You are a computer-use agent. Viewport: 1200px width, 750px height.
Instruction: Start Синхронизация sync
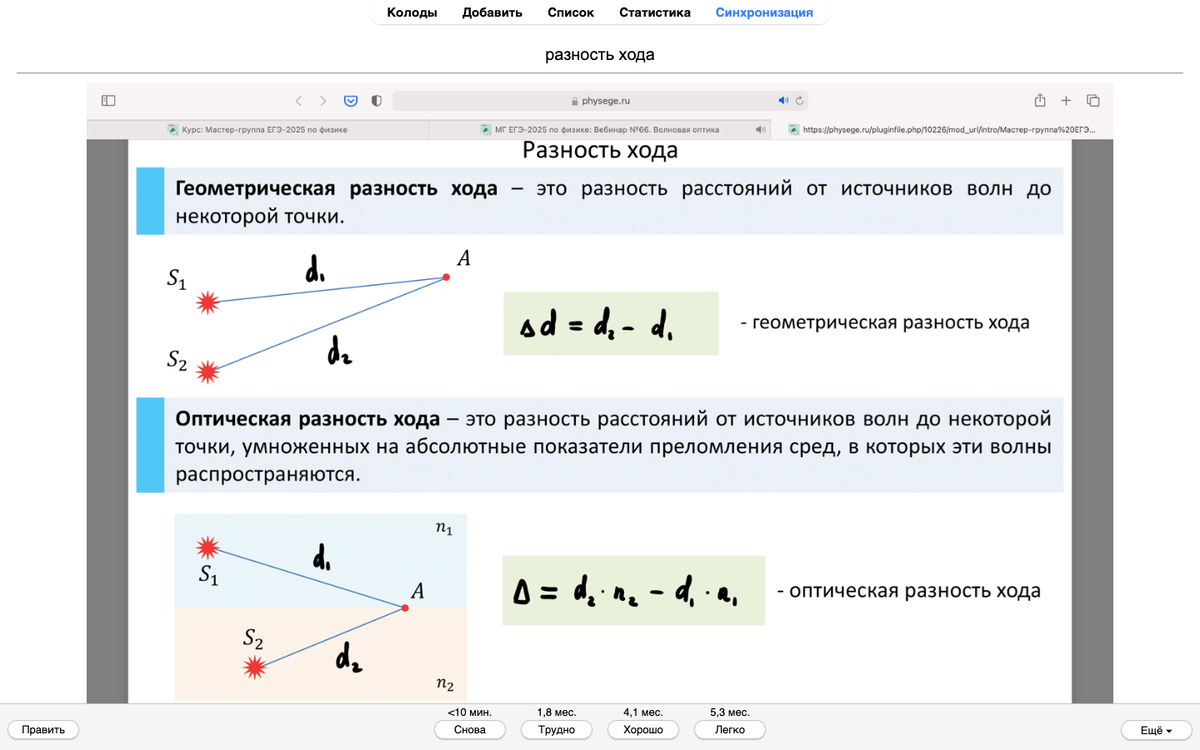point(764,13)
